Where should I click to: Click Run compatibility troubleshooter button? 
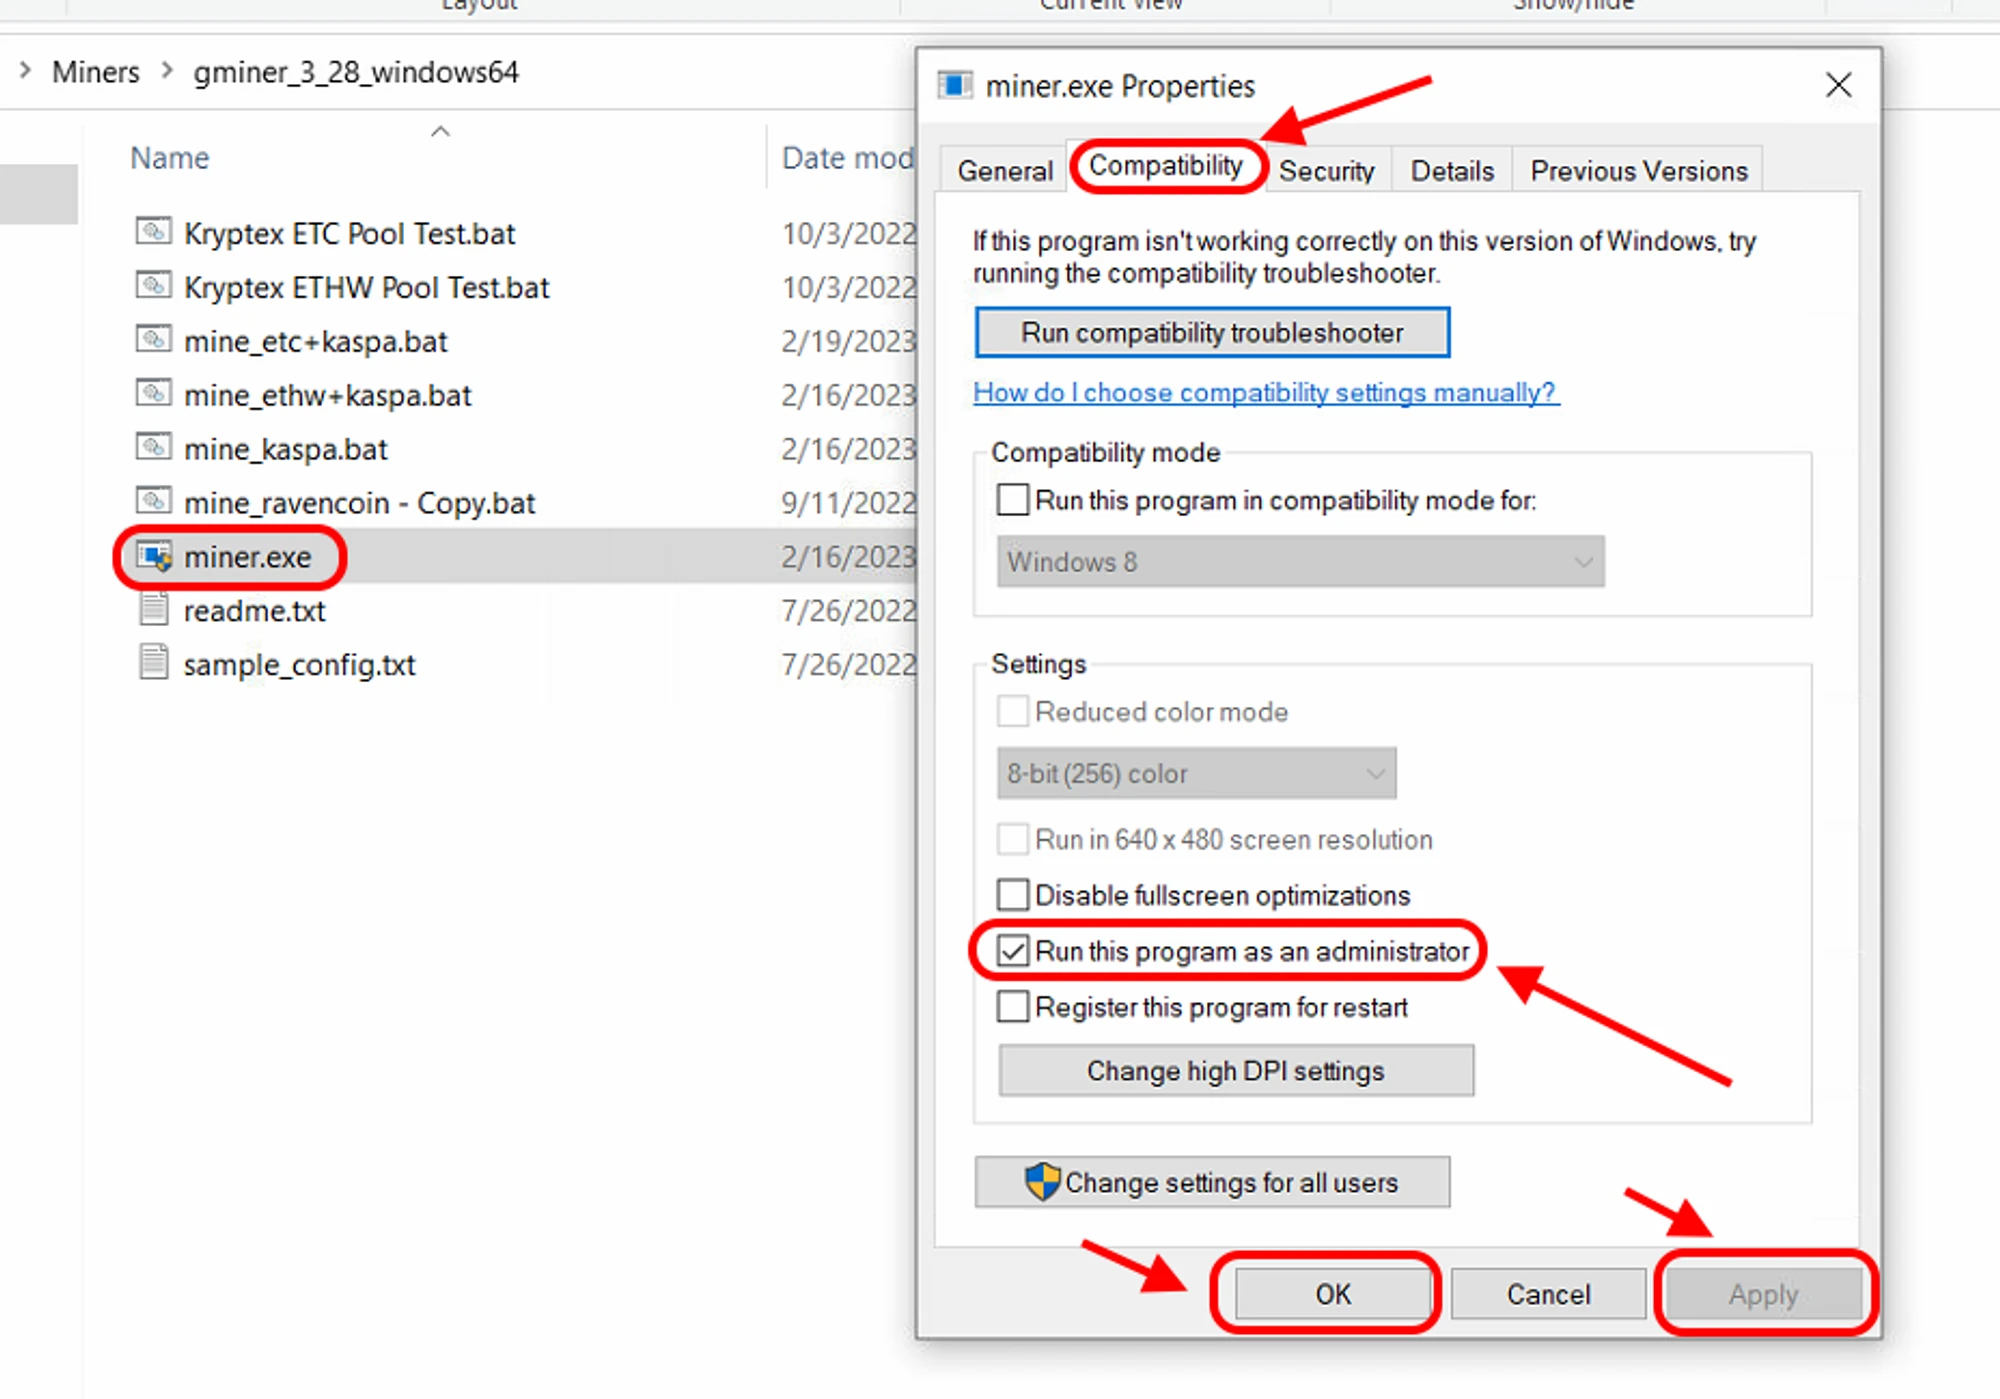pos(1211,333)
